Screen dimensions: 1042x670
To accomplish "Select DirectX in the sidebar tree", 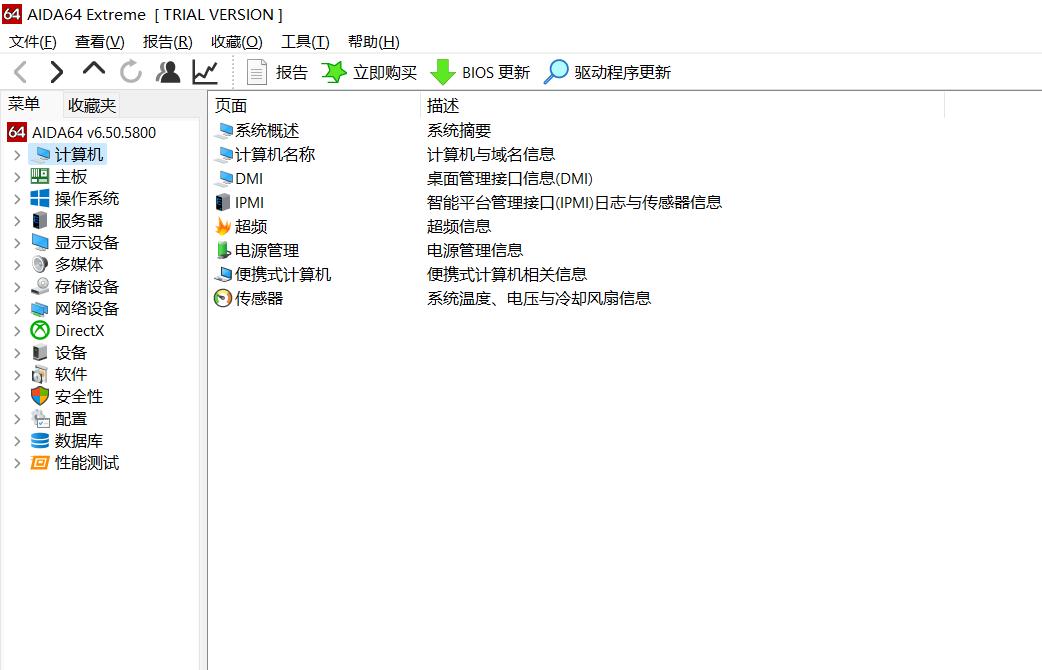I will 79,331.
